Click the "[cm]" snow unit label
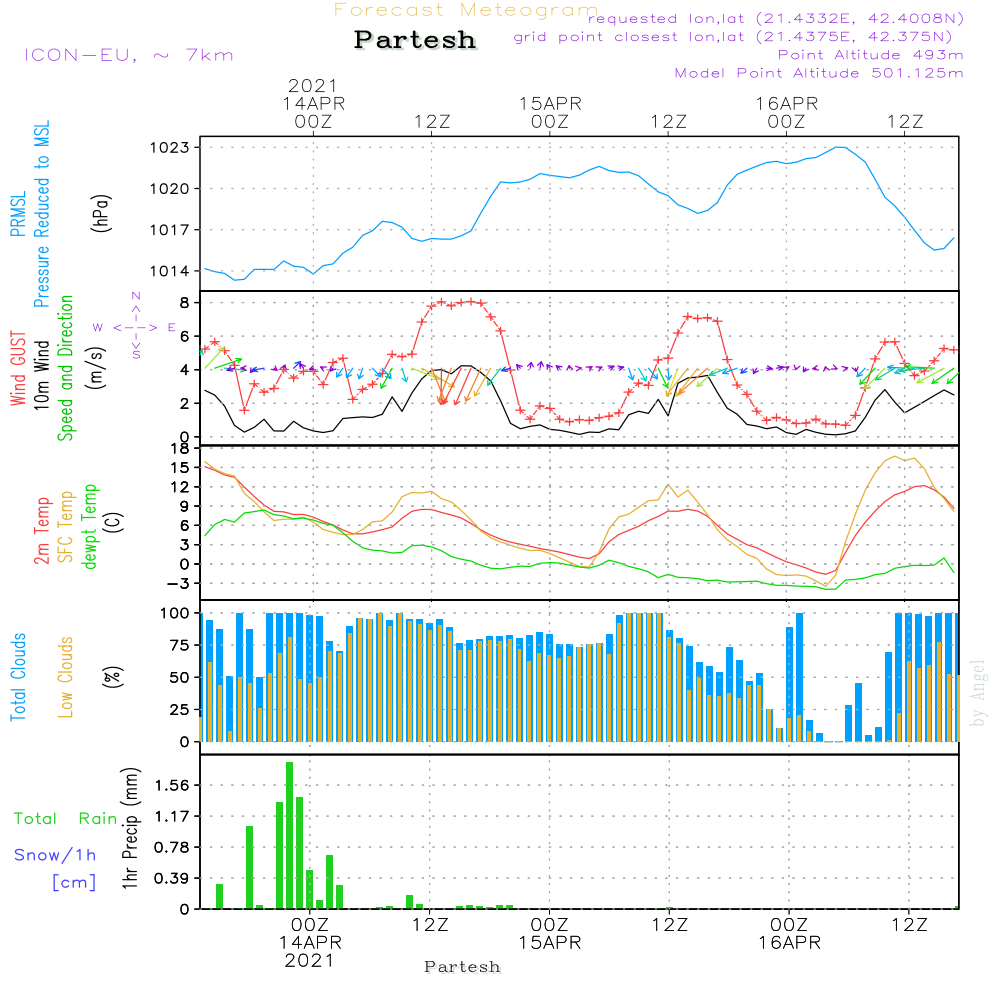This screenshot has width=1000, height=1000. [x=74, y=883]
